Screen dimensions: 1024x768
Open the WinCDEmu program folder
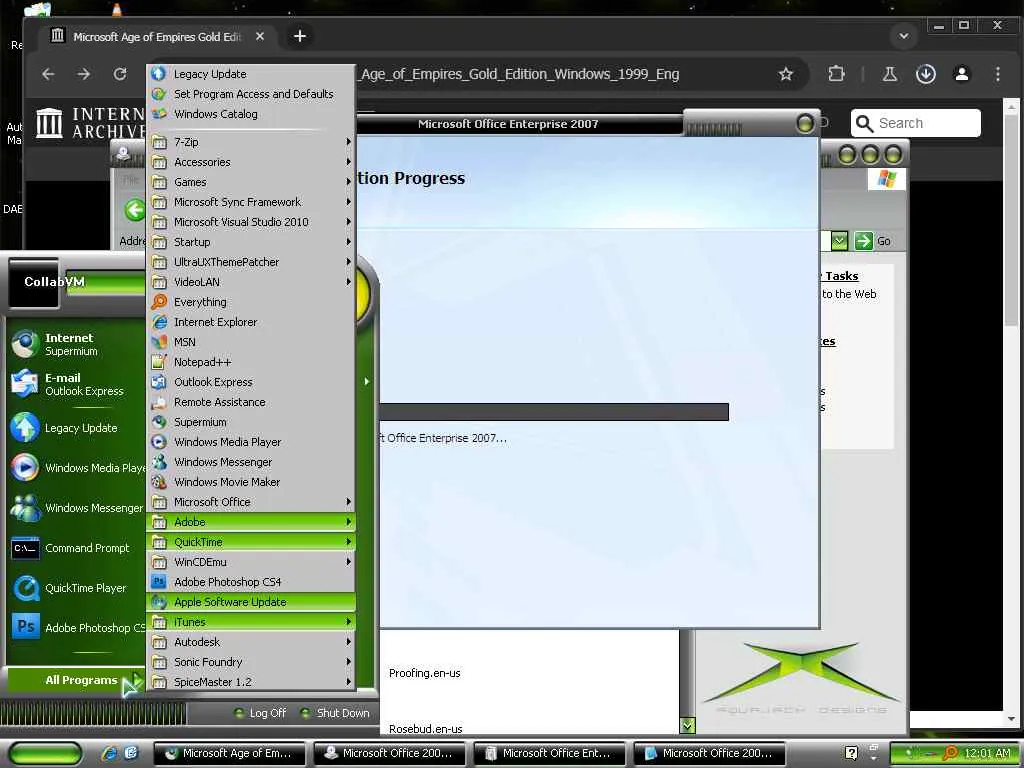(251, 562)
